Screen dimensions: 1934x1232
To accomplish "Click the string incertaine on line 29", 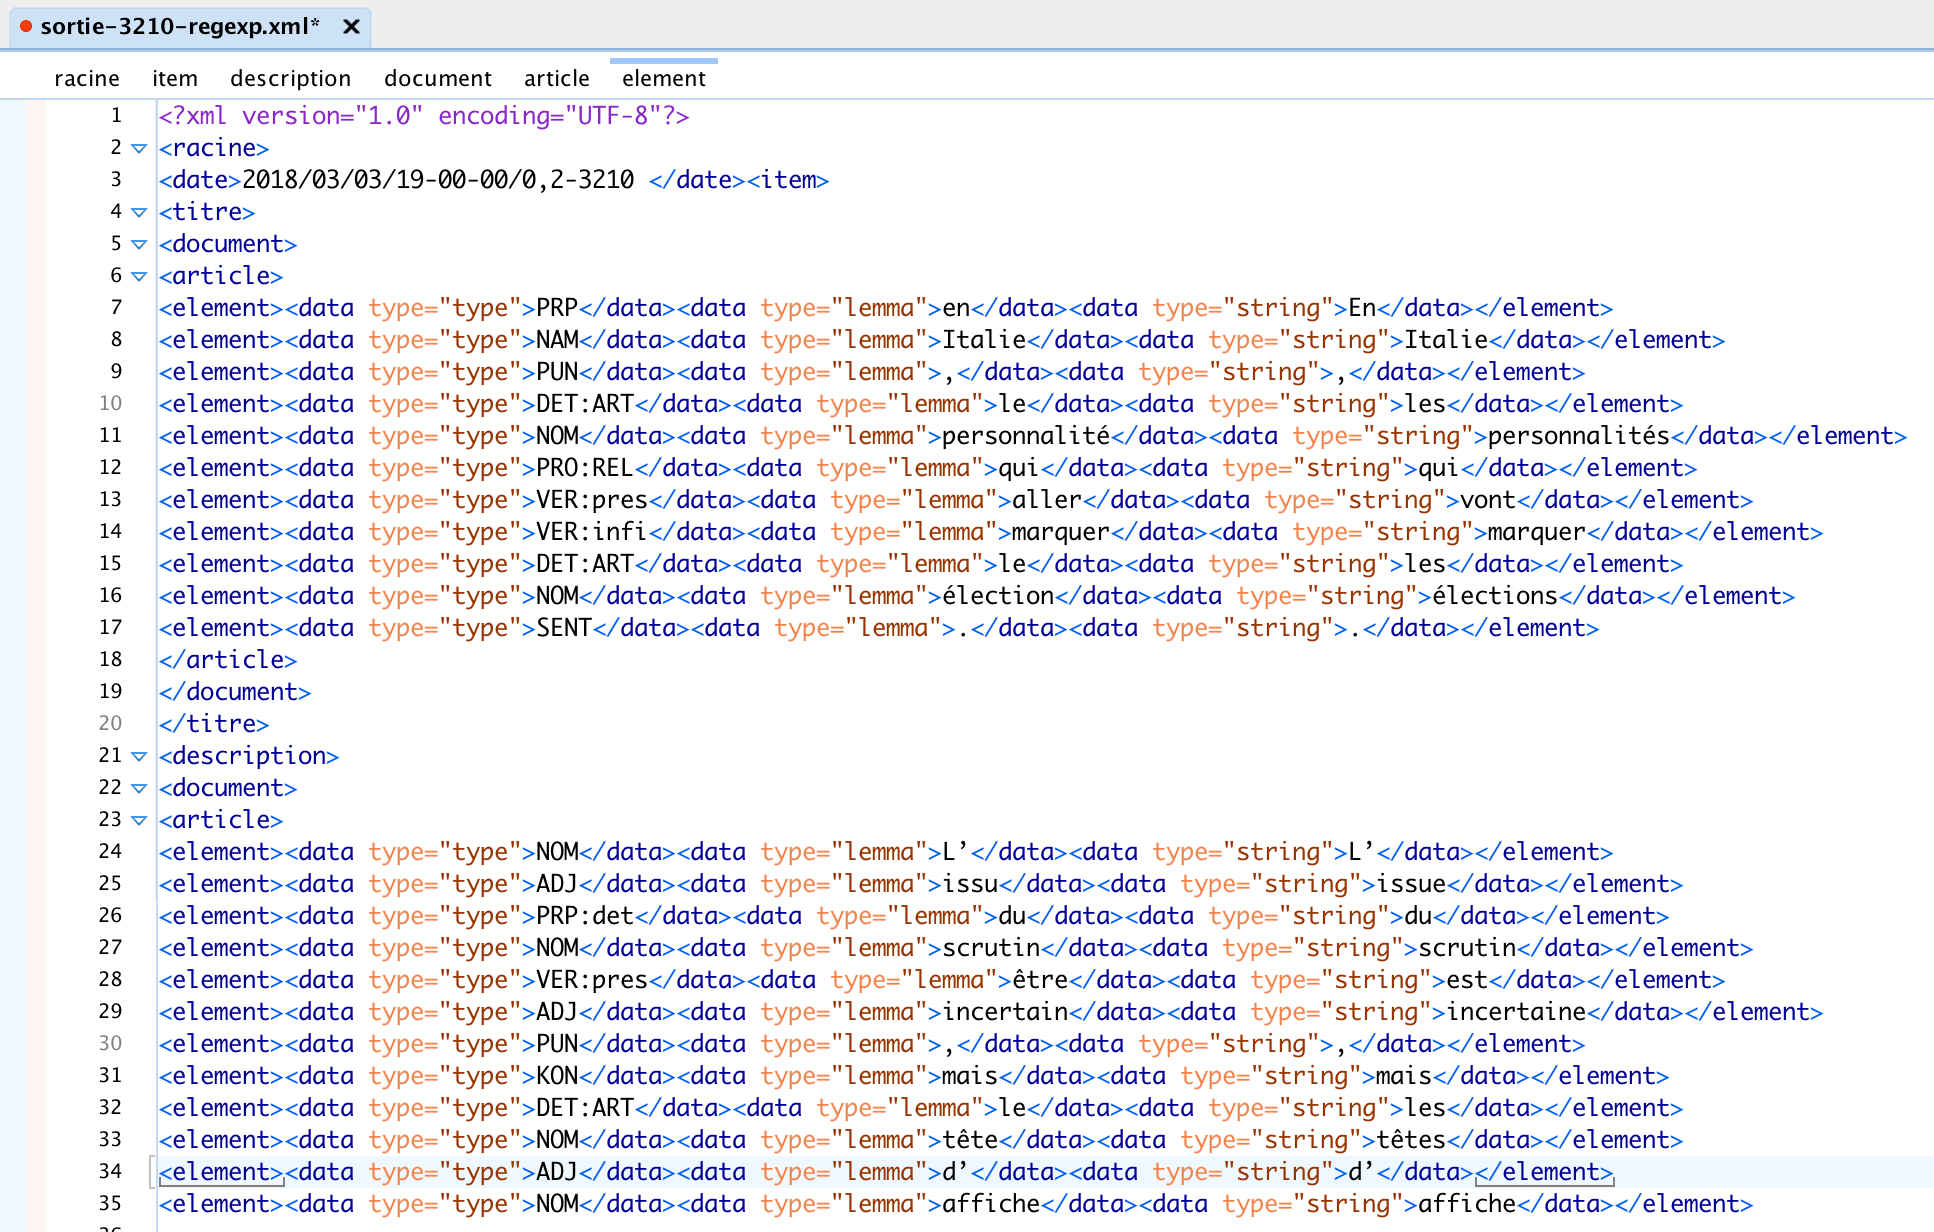I will click(1516, 1012).
